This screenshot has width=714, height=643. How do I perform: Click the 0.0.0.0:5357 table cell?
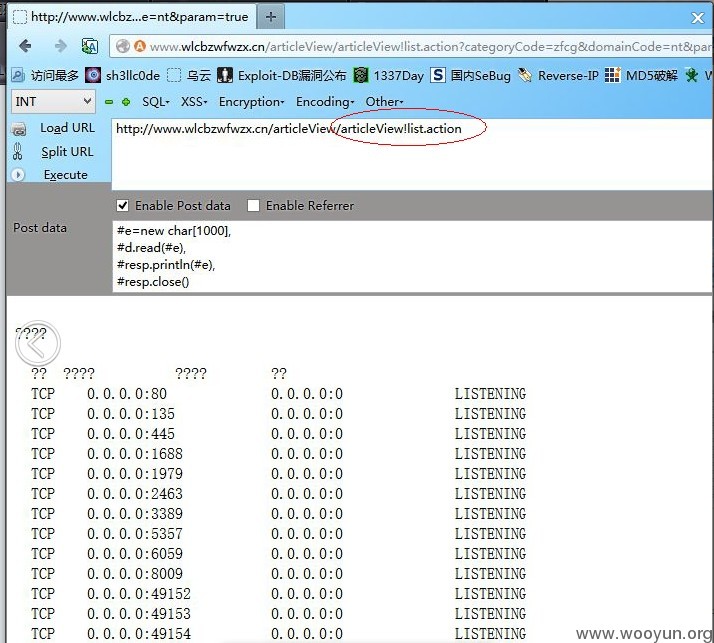point(135,534)
